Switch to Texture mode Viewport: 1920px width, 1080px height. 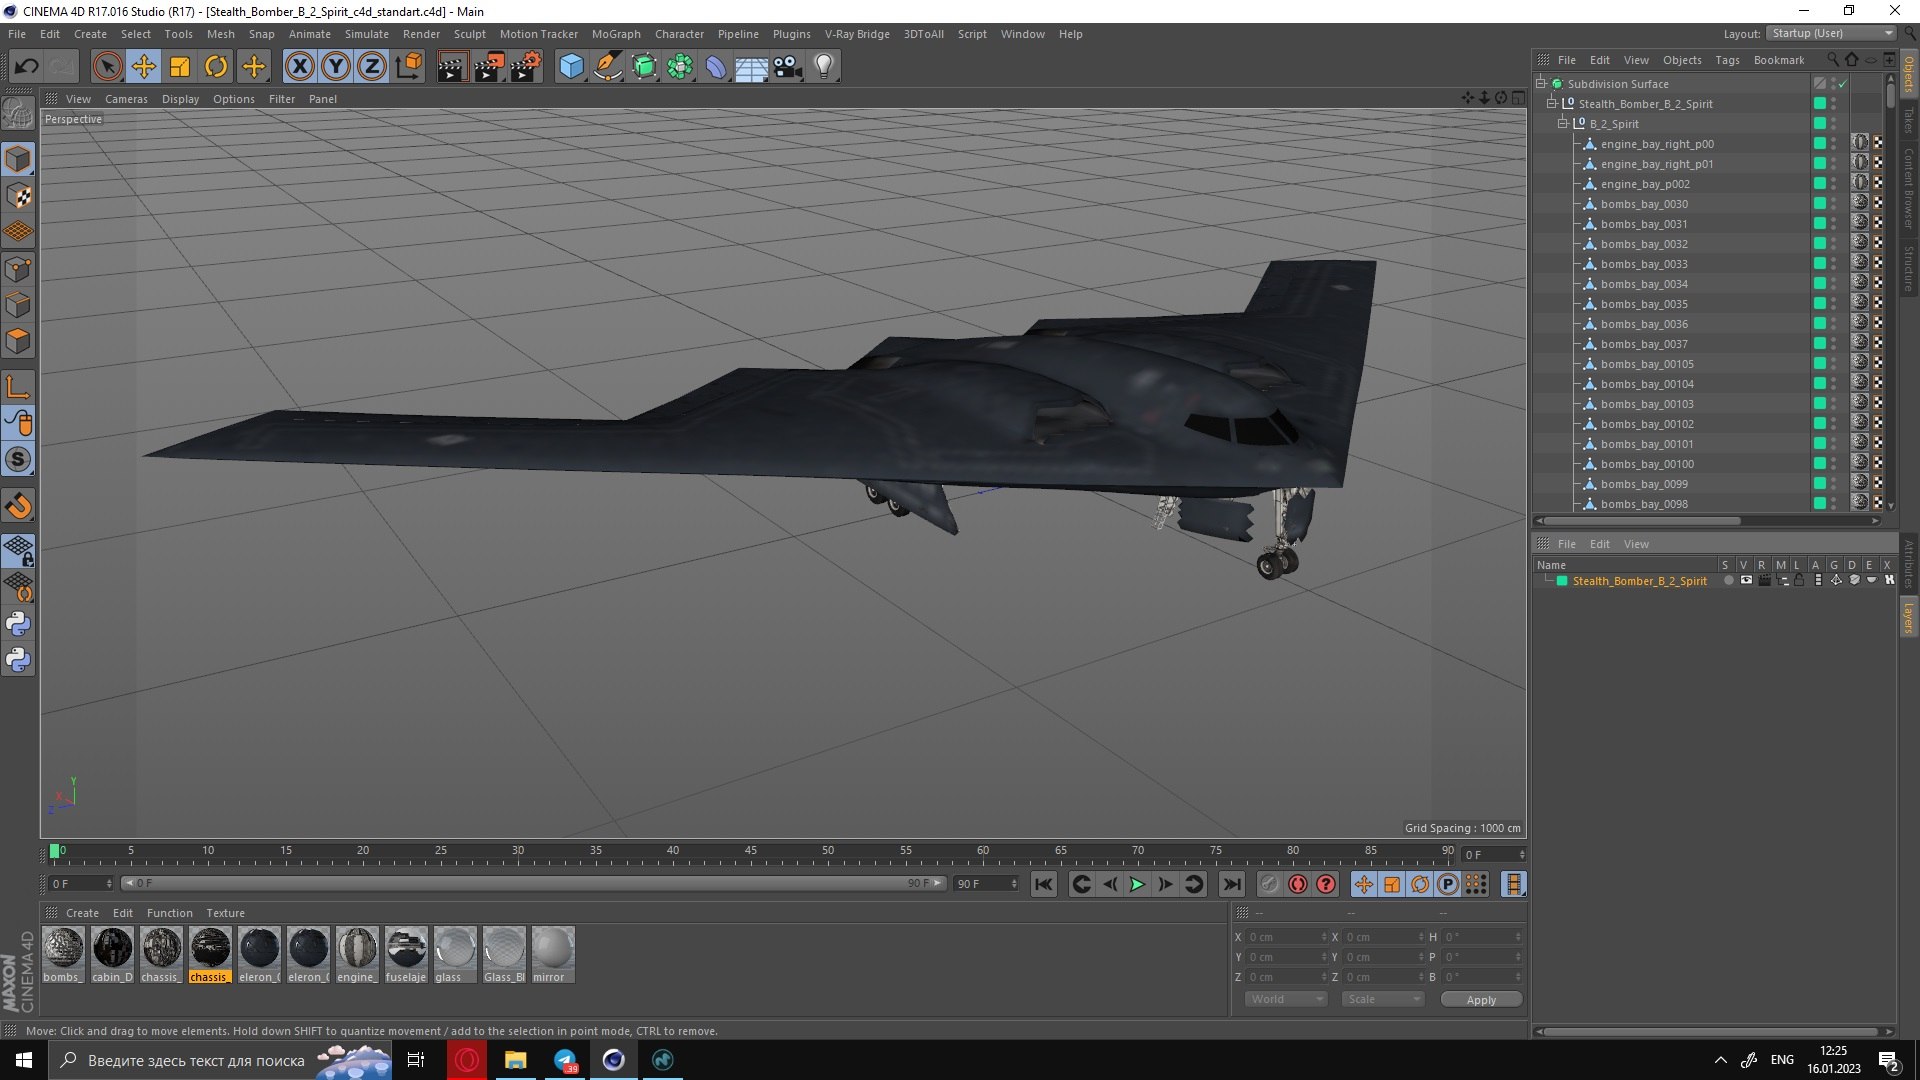(x=18, y=196)
